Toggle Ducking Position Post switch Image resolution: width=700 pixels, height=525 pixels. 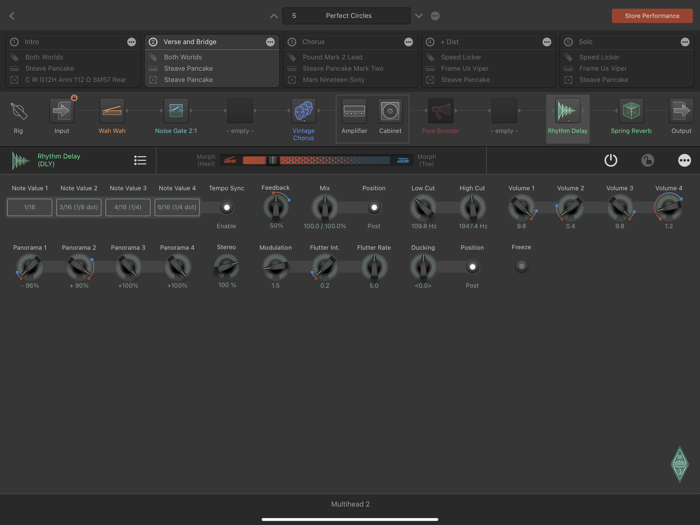pyautogui.click(x=472, y=267)
